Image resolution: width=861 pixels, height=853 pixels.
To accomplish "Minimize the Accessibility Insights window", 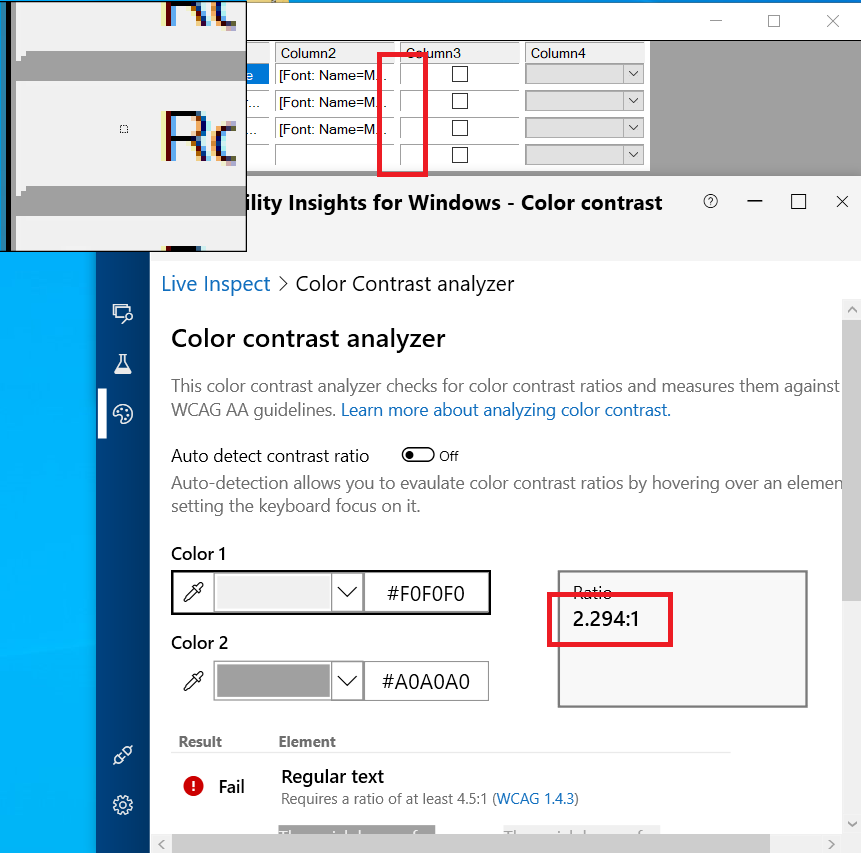I will pos(754,202).
